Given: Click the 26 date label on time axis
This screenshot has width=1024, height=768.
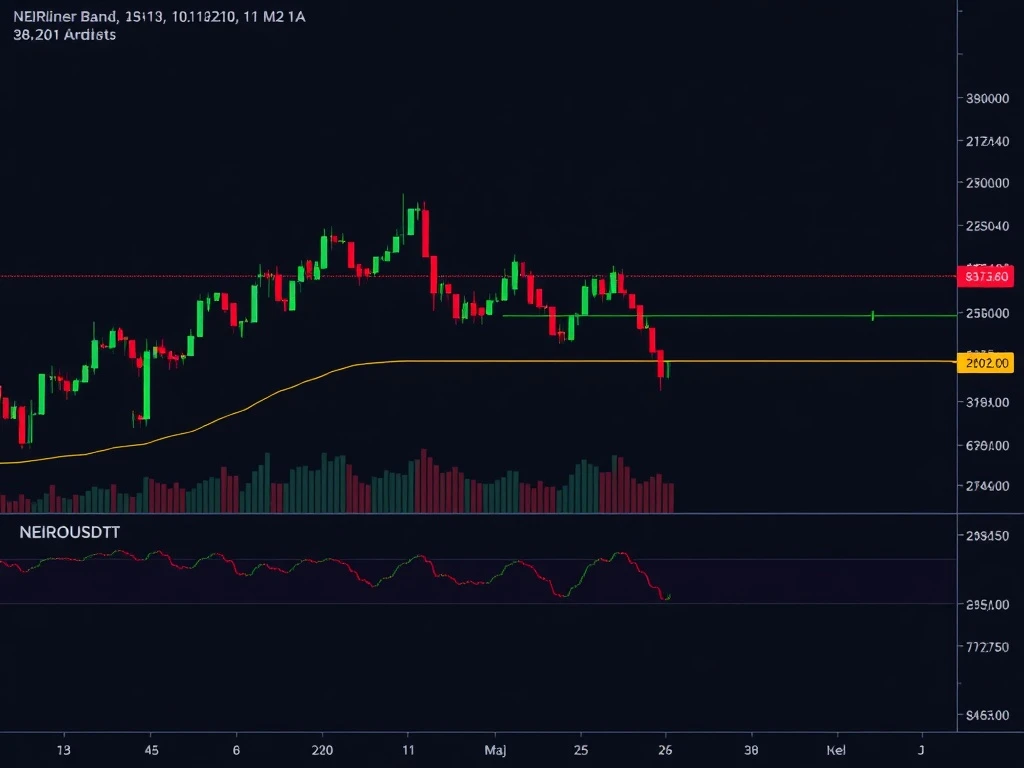Looking at the screenshot, I should tap(665, 750).
